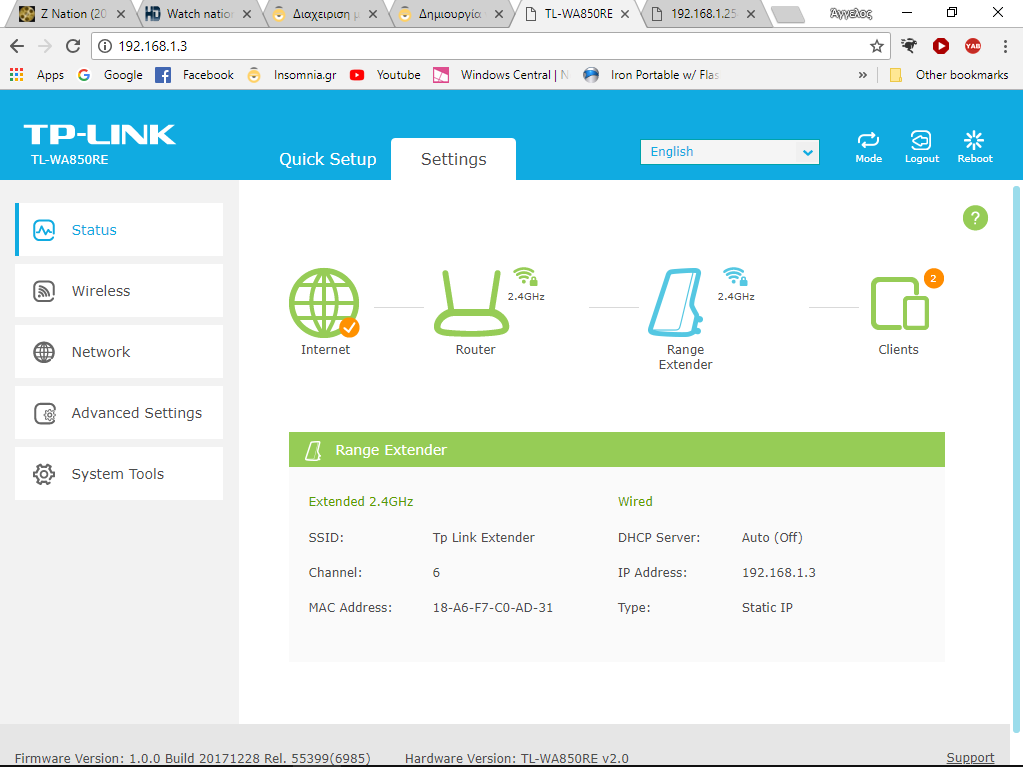Open the Wireless menu item

click(119, 291)
